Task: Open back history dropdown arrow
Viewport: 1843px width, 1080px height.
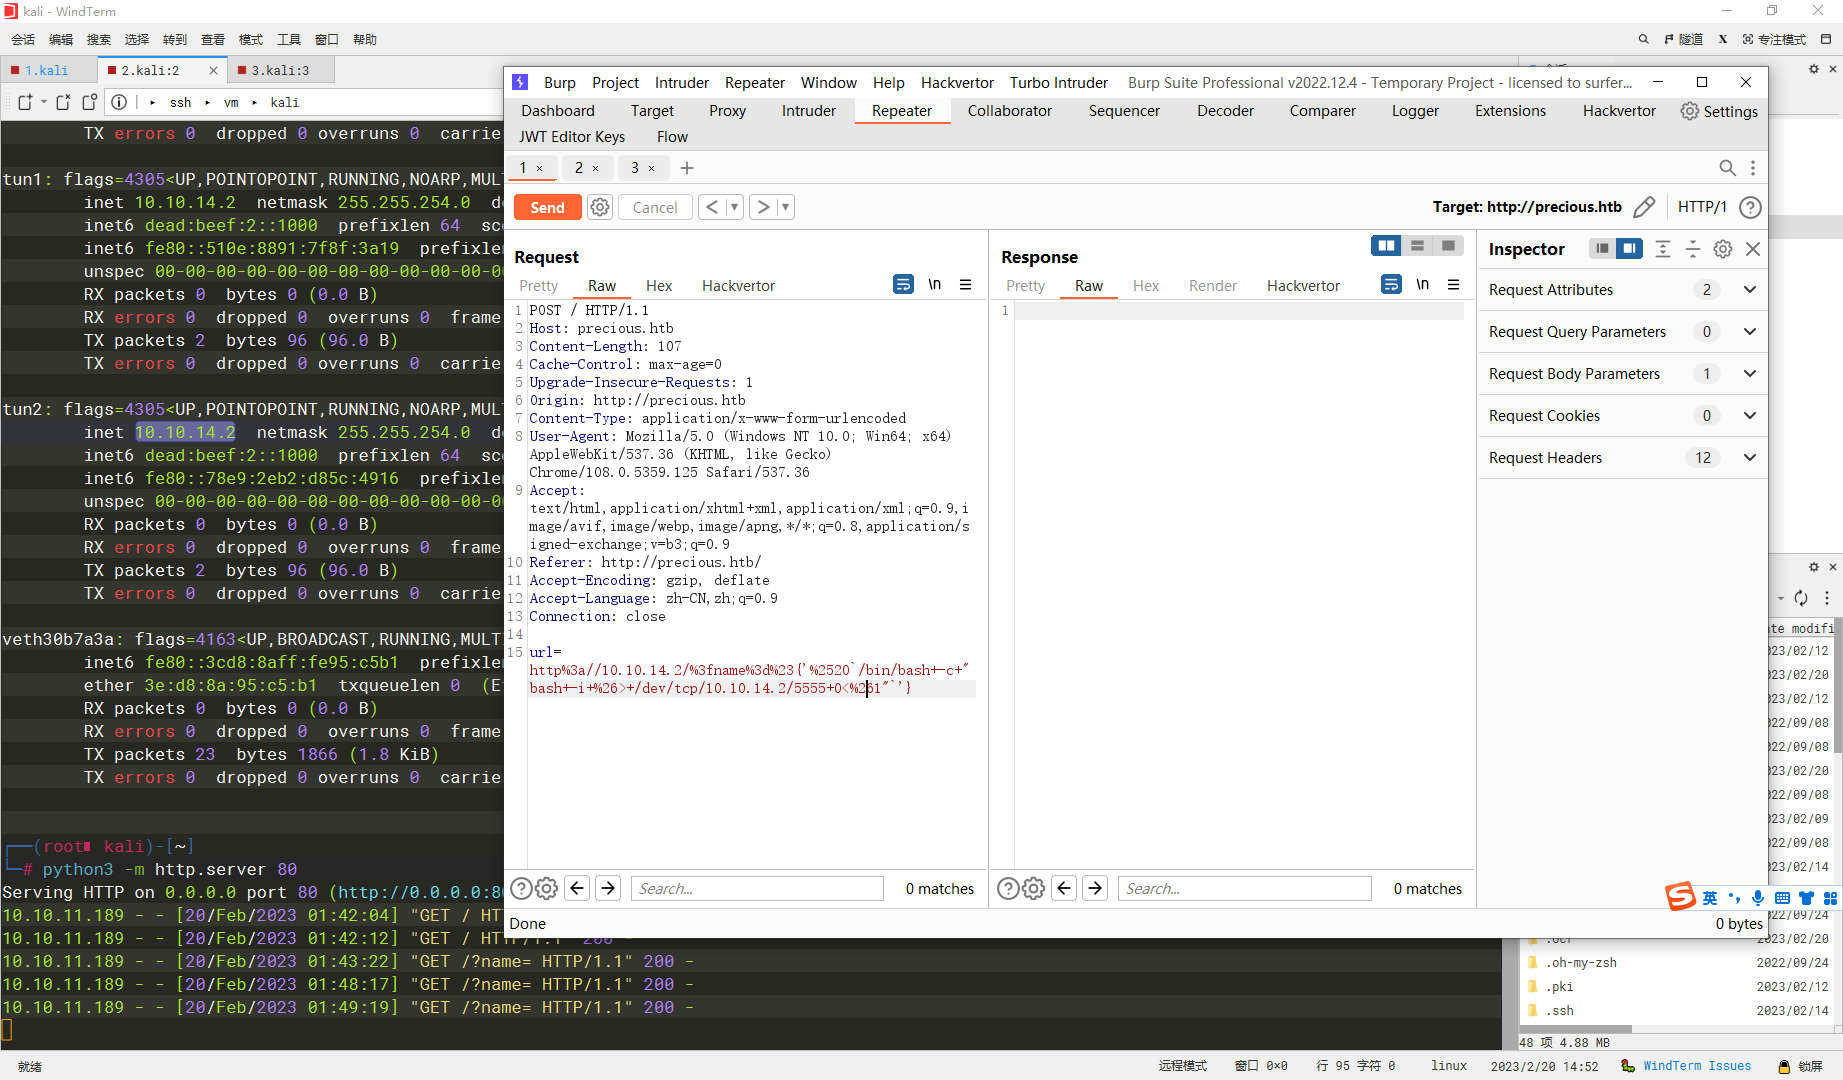Action: [735, 207]
